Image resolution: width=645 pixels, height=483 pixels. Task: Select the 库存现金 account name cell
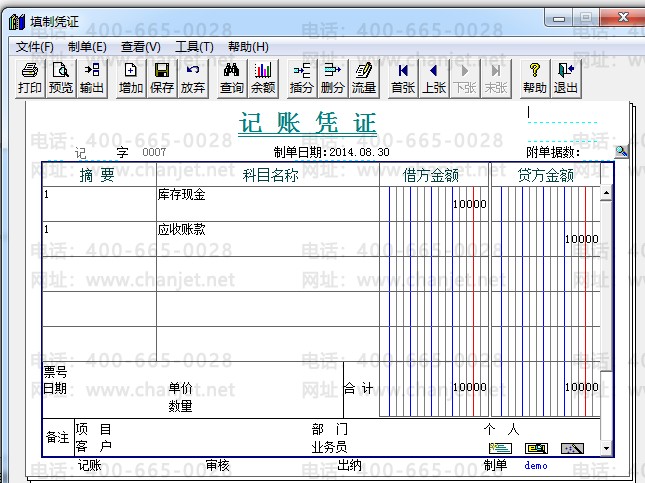[266, 203]
